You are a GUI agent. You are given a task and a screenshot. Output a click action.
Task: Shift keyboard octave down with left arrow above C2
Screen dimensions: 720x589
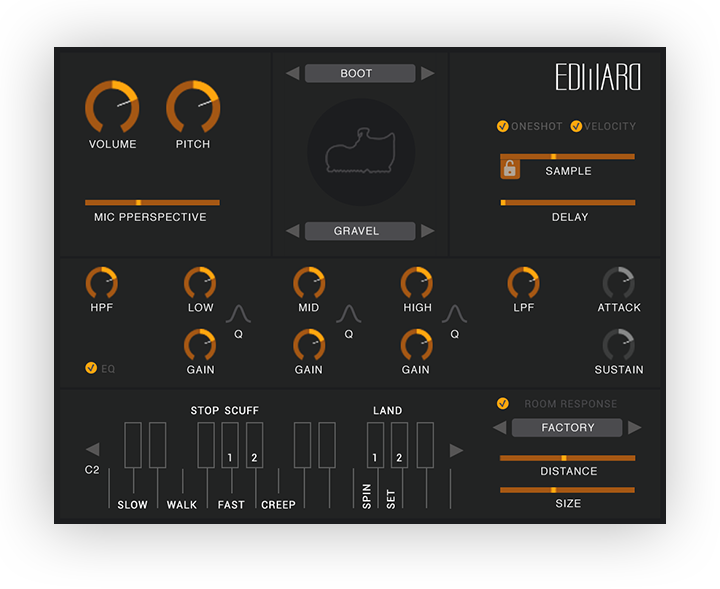point(92,450)
